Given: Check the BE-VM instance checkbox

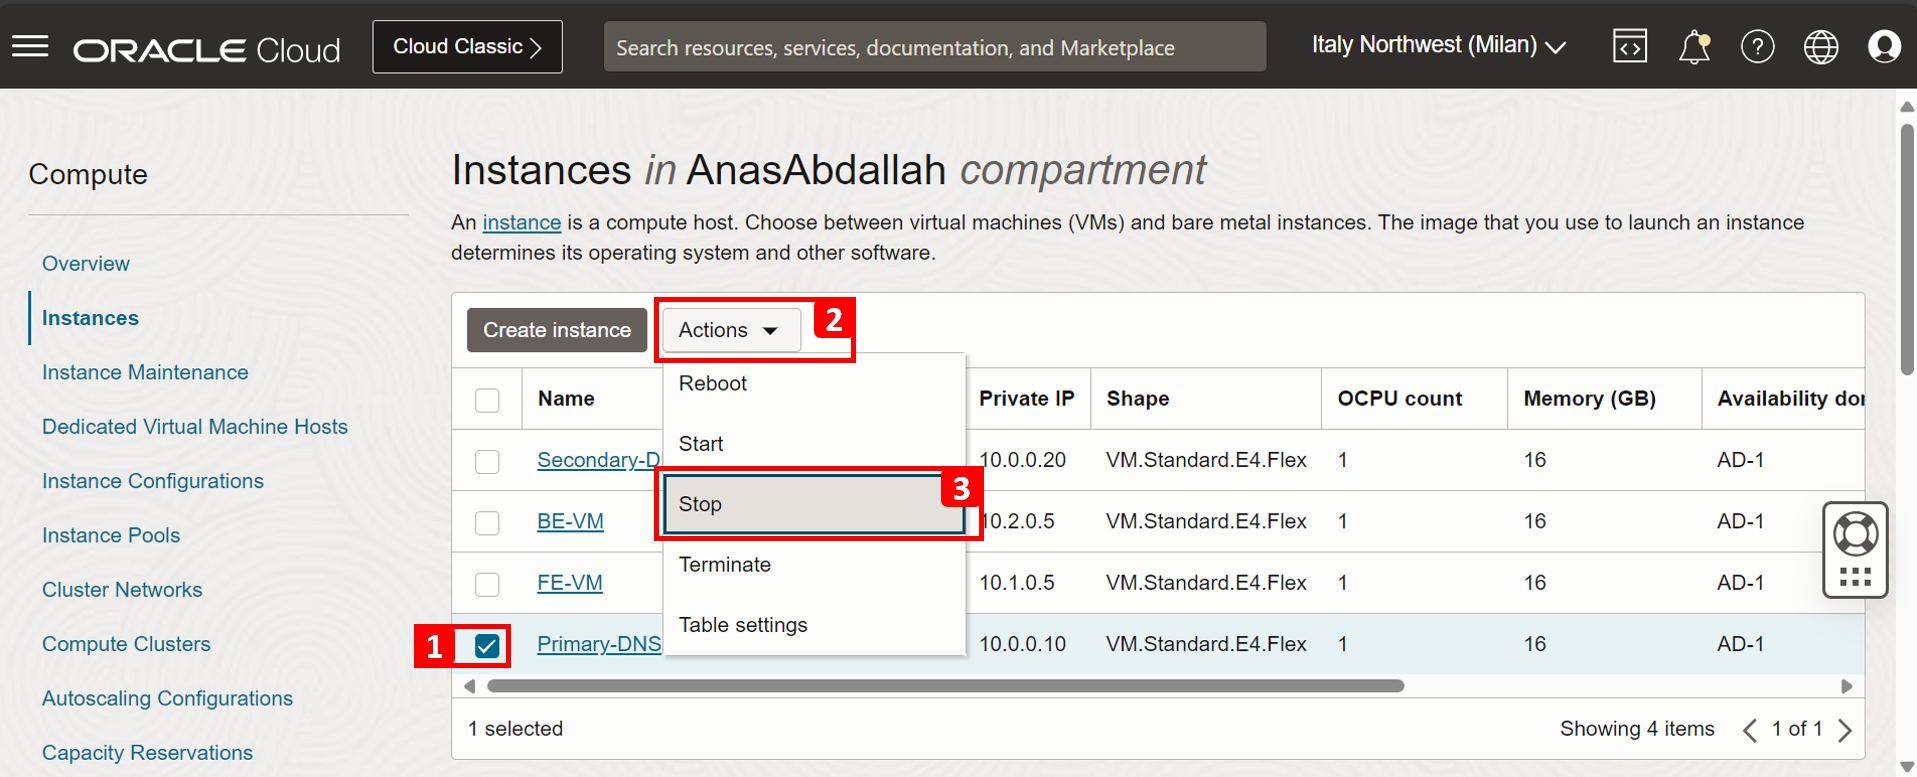Looking at the screenshot, I should (487, 523).
